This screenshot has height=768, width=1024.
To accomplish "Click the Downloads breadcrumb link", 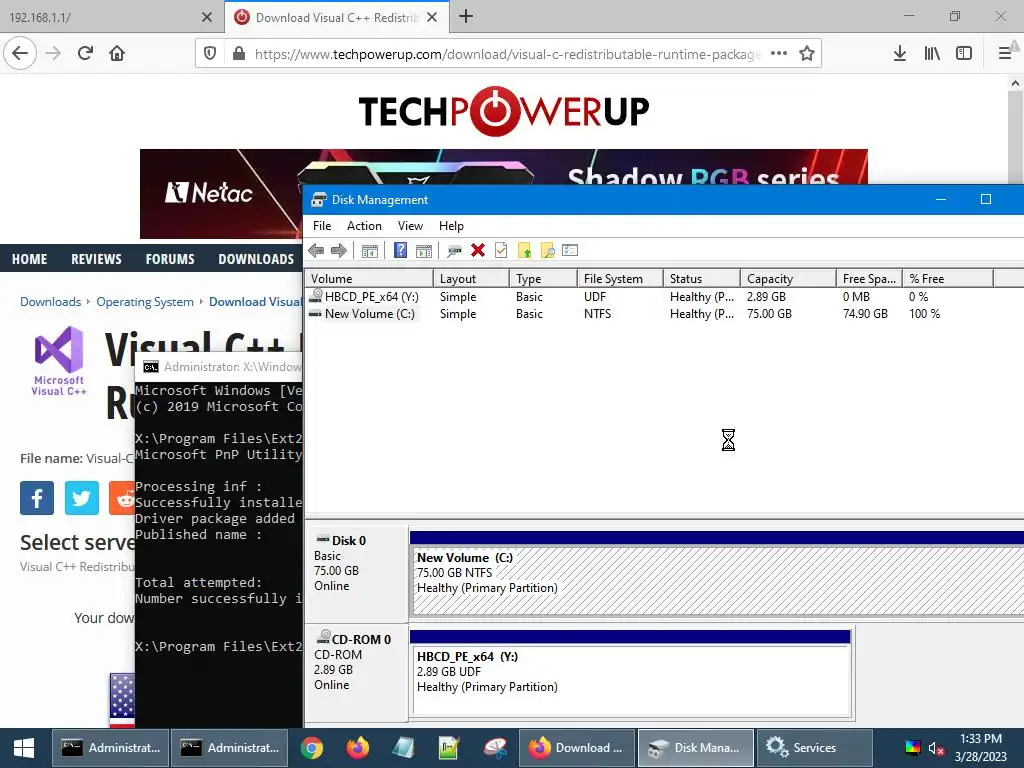I will 50,302.
